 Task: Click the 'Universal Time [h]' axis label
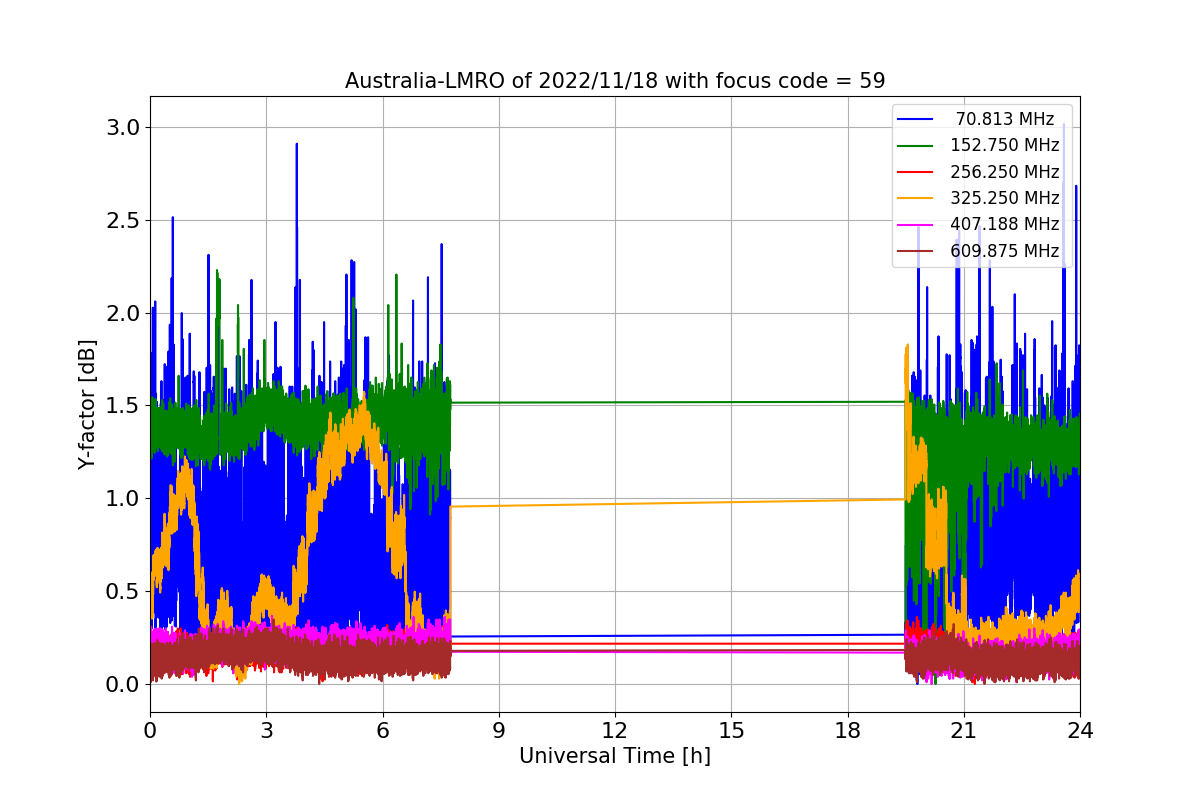[x=615, y=756]
